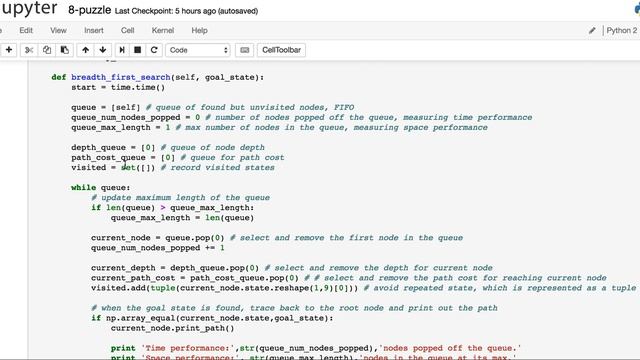
Task: Click 'queue_max_length = len(queue)' assignment line
Action: tap(182, 218)
